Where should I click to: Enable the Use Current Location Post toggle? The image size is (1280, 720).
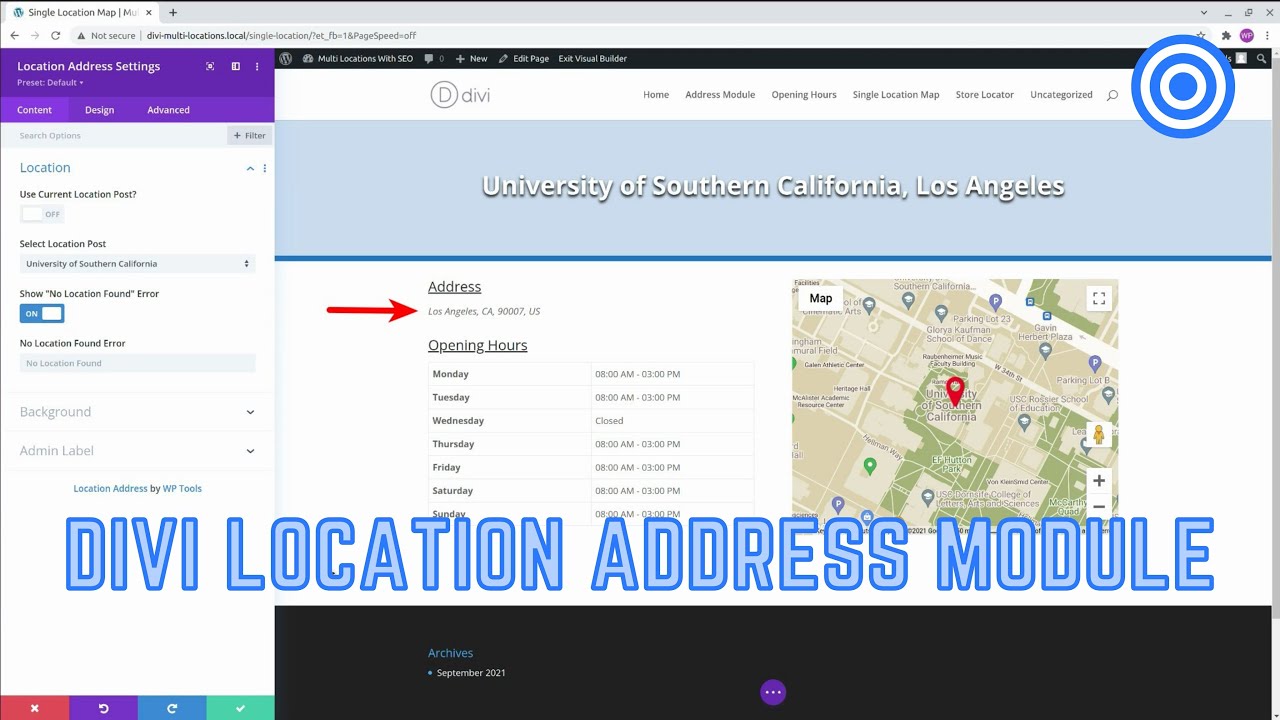(42, 214)
